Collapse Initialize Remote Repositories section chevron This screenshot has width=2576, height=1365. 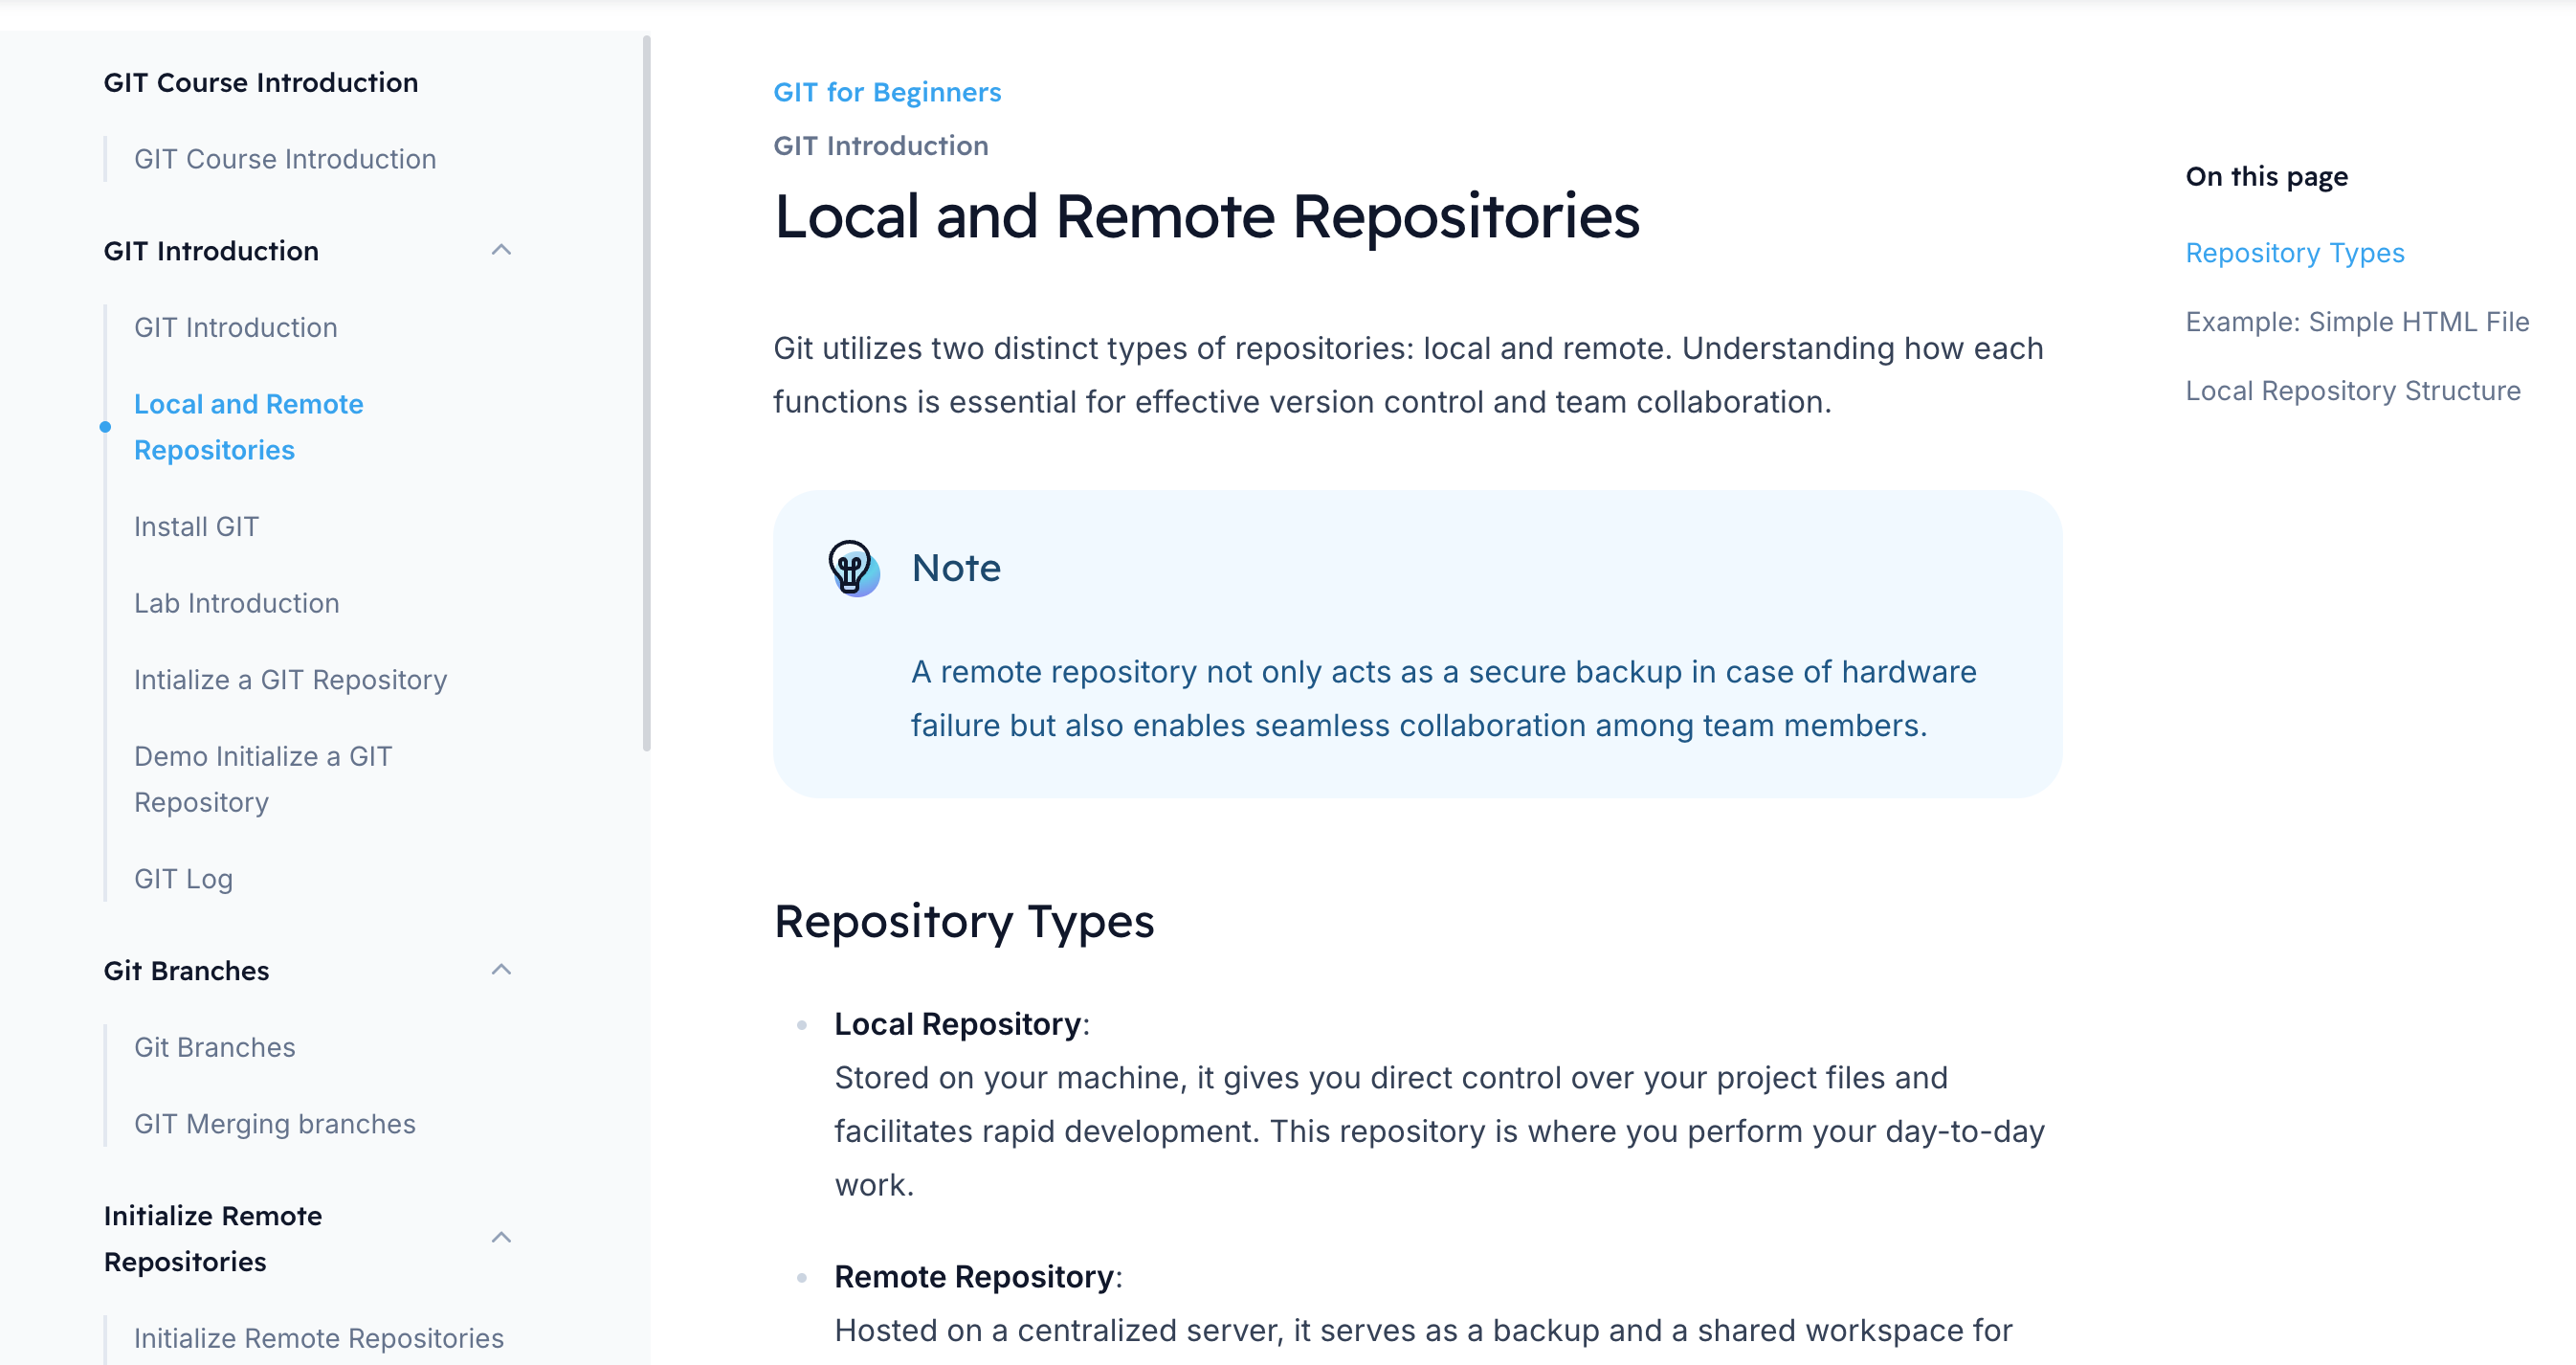[x=501, y=1237]
